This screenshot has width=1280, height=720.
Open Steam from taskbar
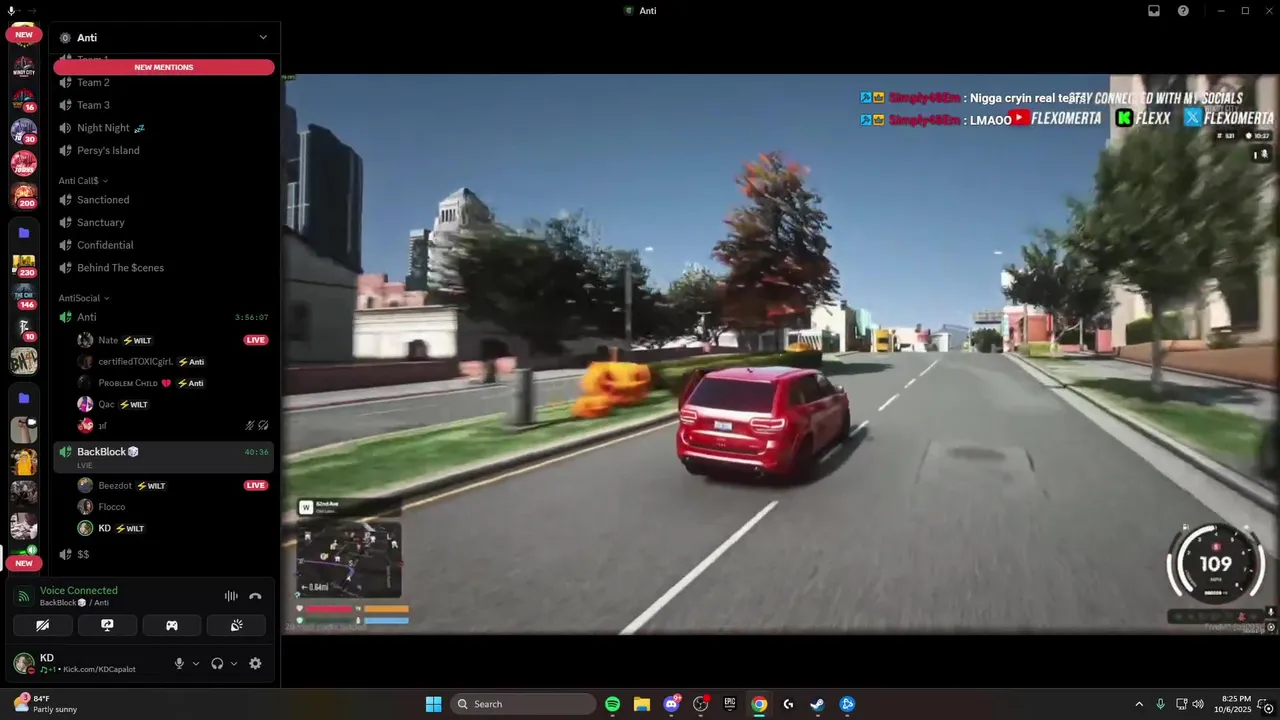pos(817,704)
